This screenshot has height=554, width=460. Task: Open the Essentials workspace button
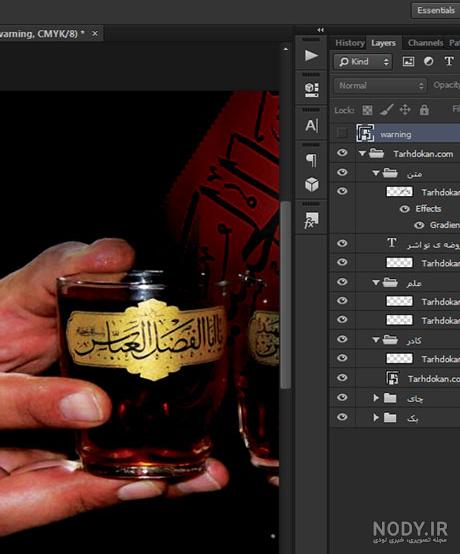coord(436,10)
